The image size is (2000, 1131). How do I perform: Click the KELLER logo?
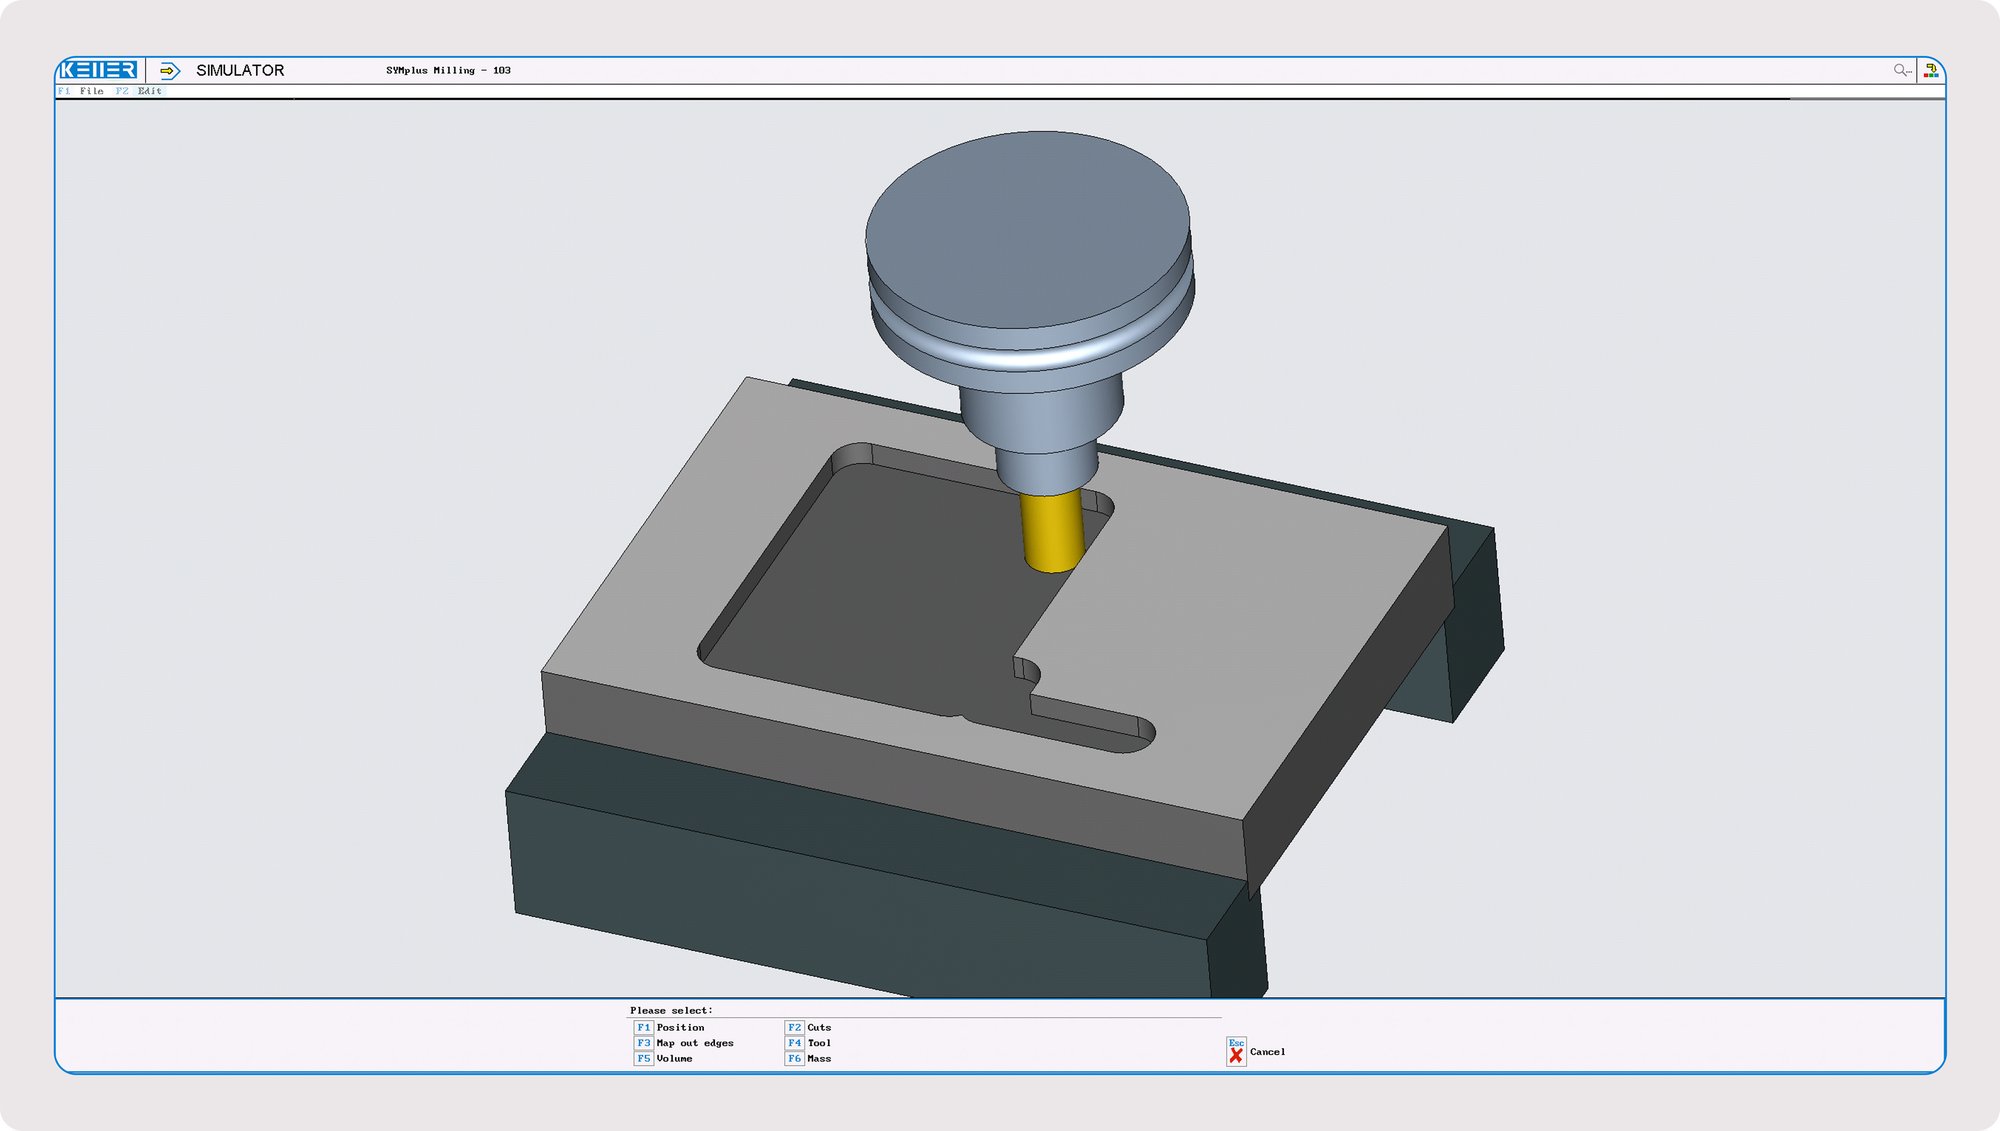coord(100,70)
